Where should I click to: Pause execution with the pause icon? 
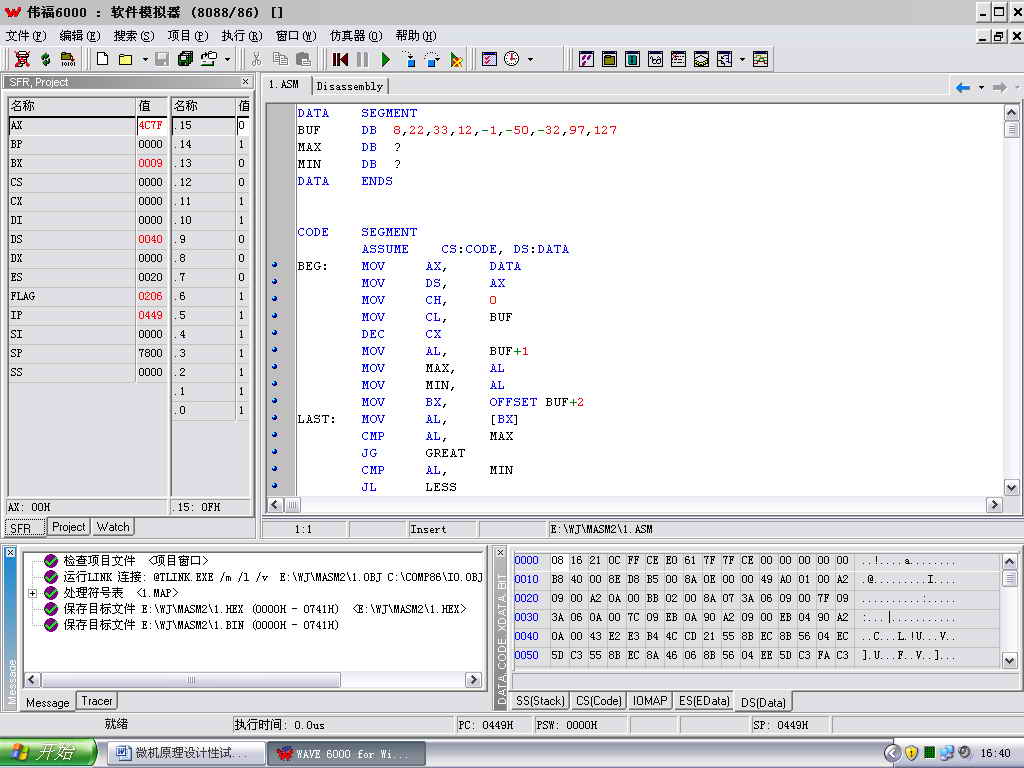click(x=362, y=59)
